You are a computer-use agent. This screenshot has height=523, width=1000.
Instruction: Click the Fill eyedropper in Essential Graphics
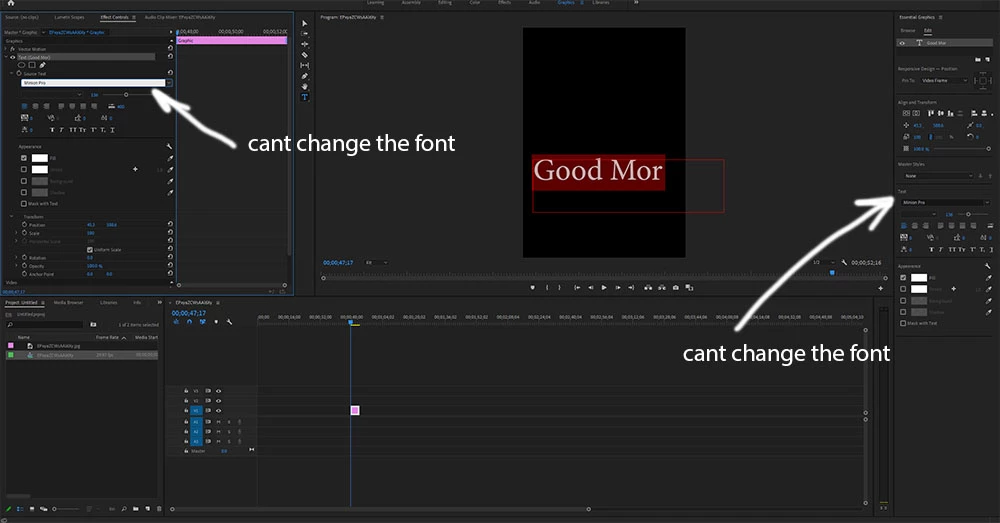pos(989,277)
